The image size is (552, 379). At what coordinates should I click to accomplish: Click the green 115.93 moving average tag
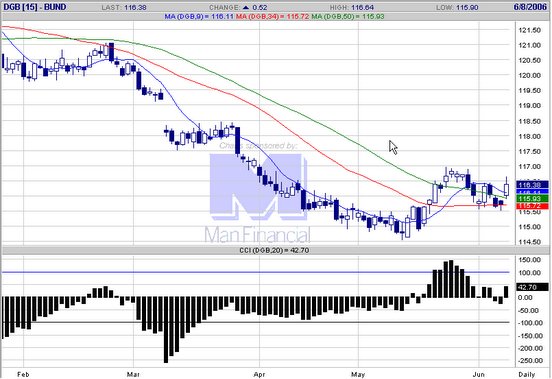pyautogui.click(x=532, y=199)
